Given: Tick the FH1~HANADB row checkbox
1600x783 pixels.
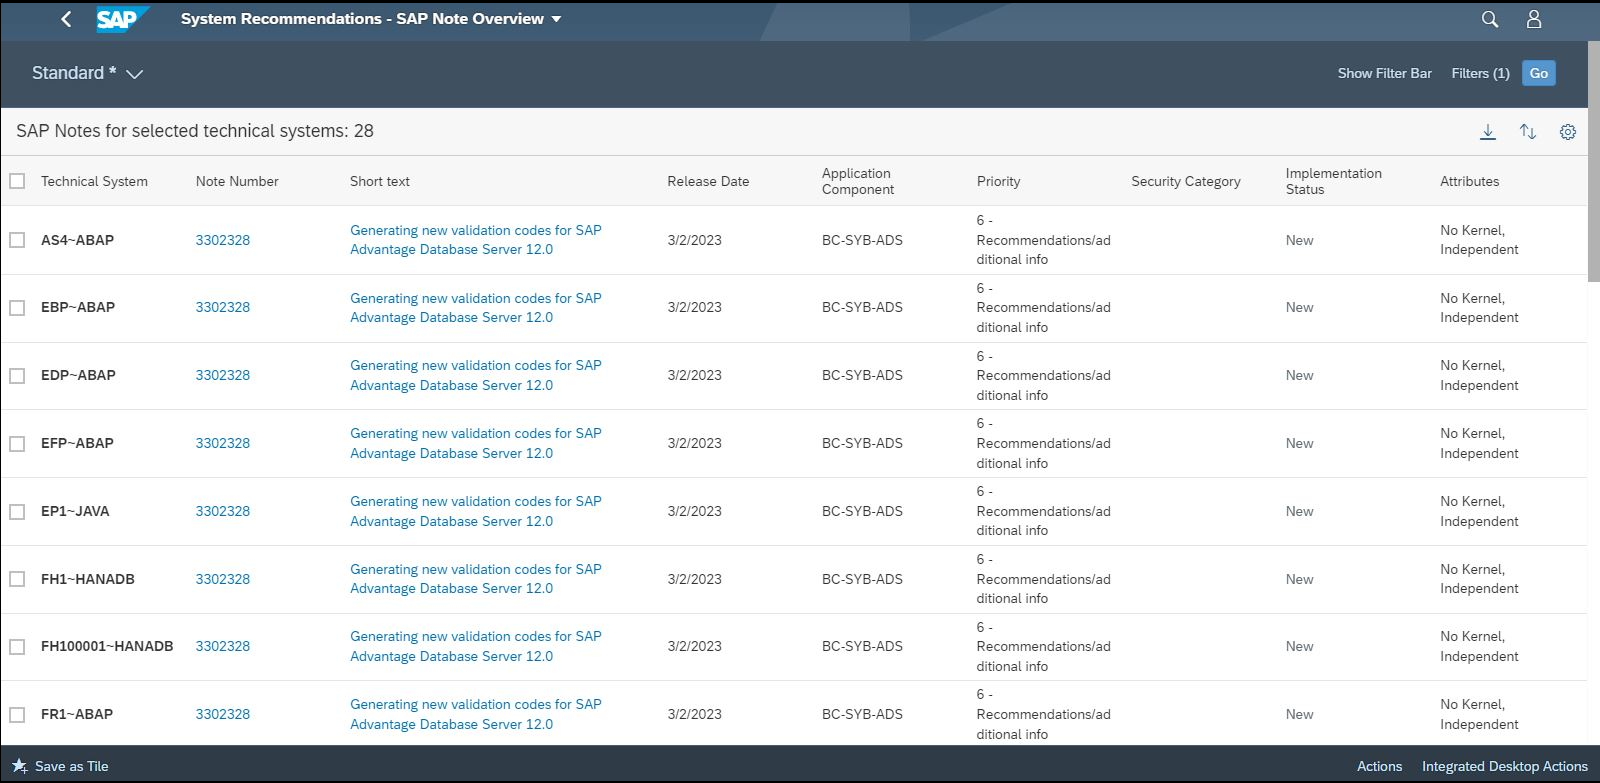Looking at the screenshot, I should pos(17,579).
